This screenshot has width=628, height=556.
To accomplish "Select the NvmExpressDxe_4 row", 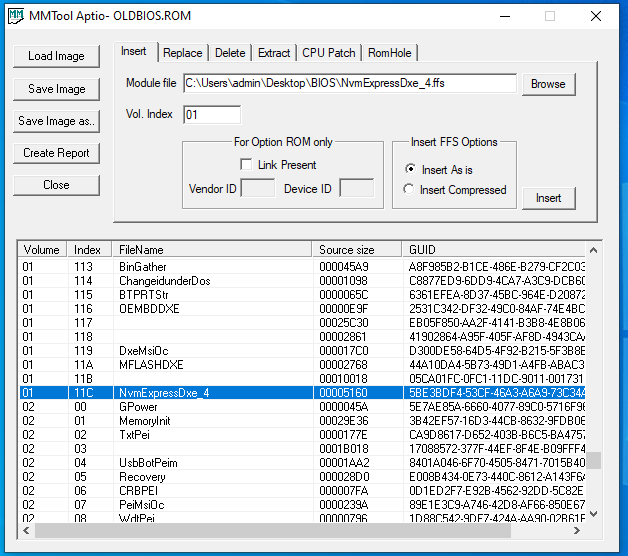I will pos(302,393).
